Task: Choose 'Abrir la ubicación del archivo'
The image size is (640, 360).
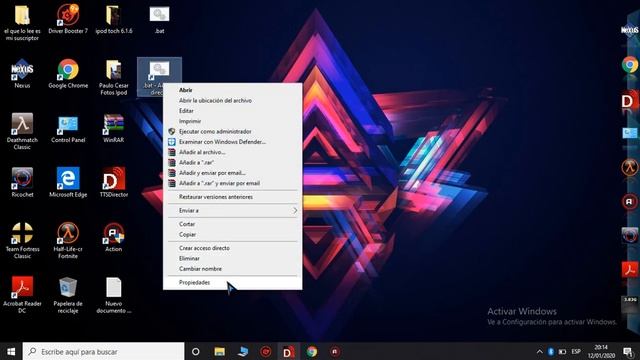Action: (x=233, y=100)
